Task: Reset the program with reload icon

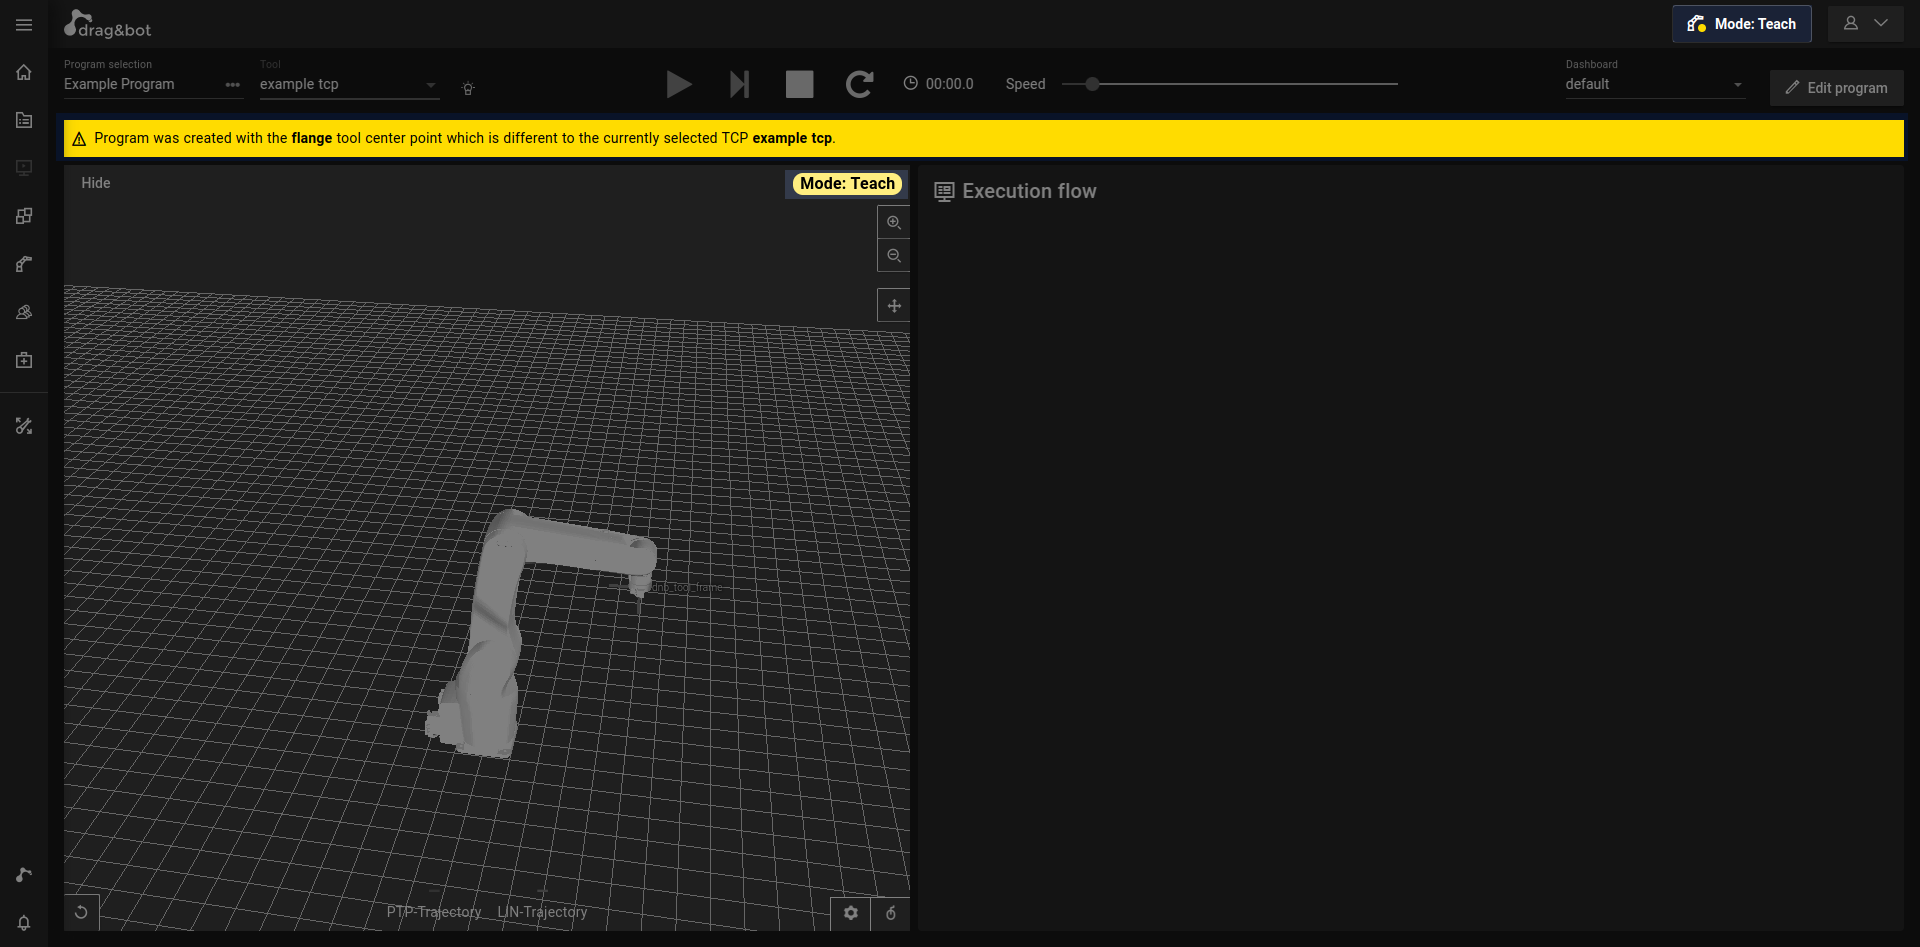Action: click(x=859, y=84)
